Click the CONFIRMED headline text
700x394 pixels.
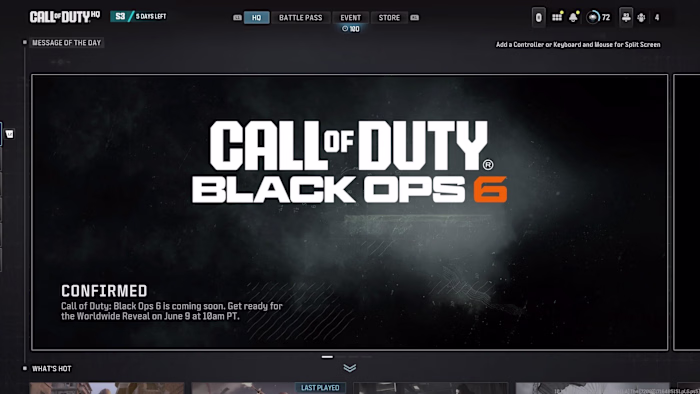coord(104,291)
